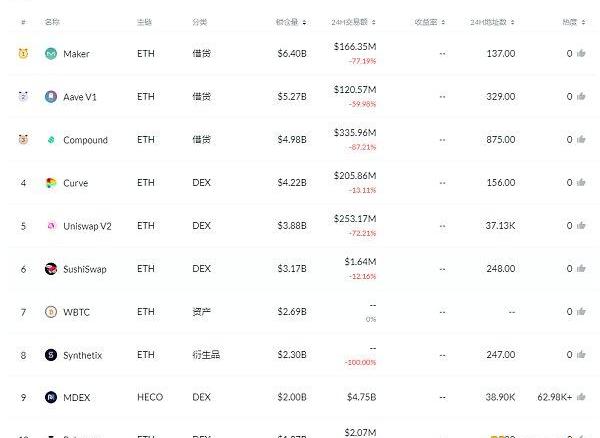The height and width of the screenshot is (438, 600).
Task: Click the Maker logo icon
Action: [x=51, y=54]
